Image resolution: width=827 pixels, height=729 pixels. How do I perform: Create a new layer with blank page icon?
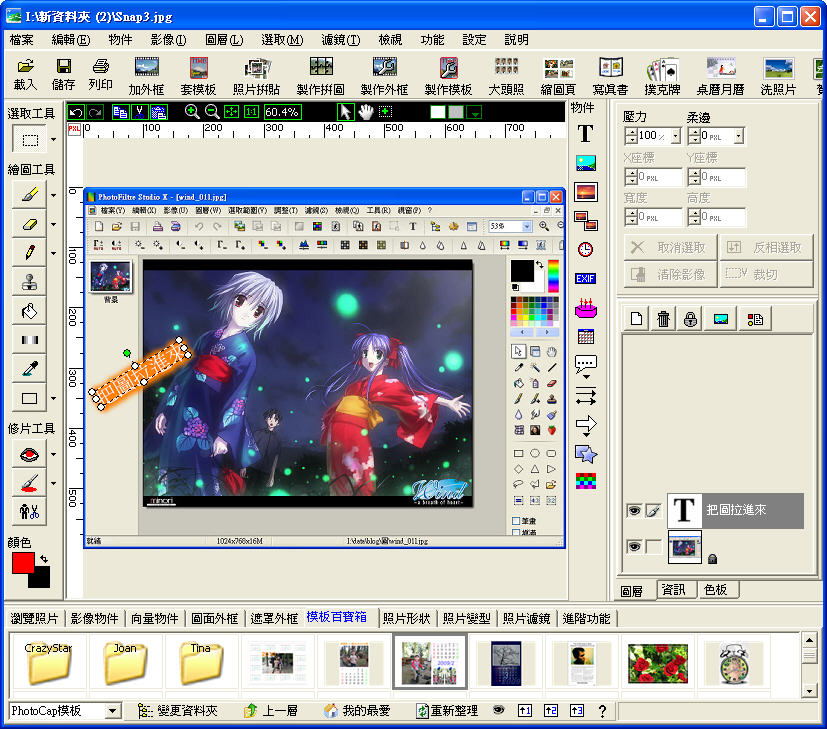pos(637,319)
